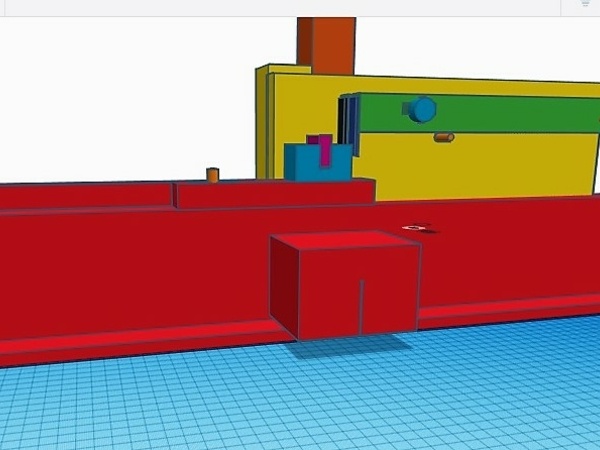Screen dimensions: 600x450
Task: Select the left red raised ledge segment
Action: click(85, 195)
